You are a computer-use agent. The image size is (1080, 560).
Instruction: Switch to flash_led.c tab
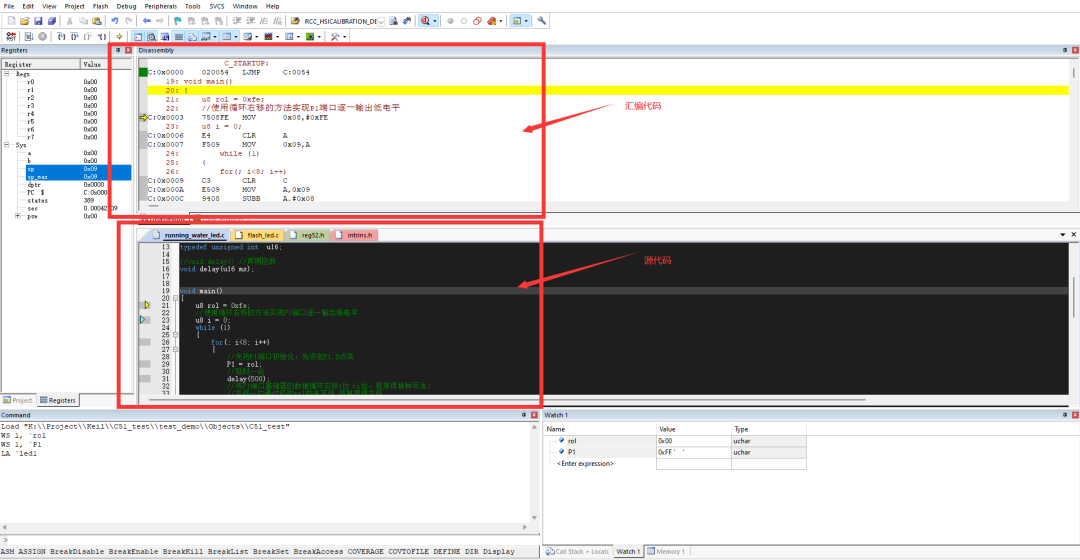(258, 235)
